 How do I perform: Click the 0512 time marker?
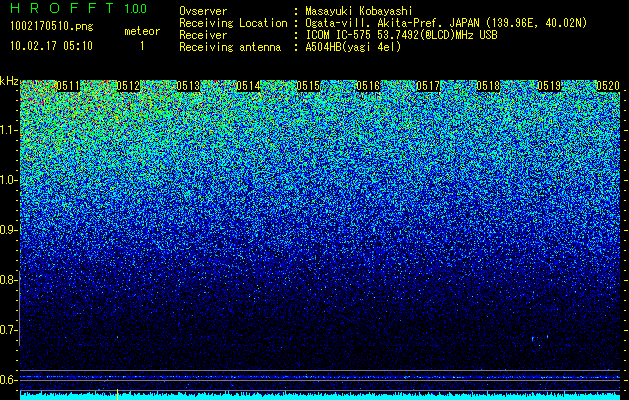(x=128, y=86)
